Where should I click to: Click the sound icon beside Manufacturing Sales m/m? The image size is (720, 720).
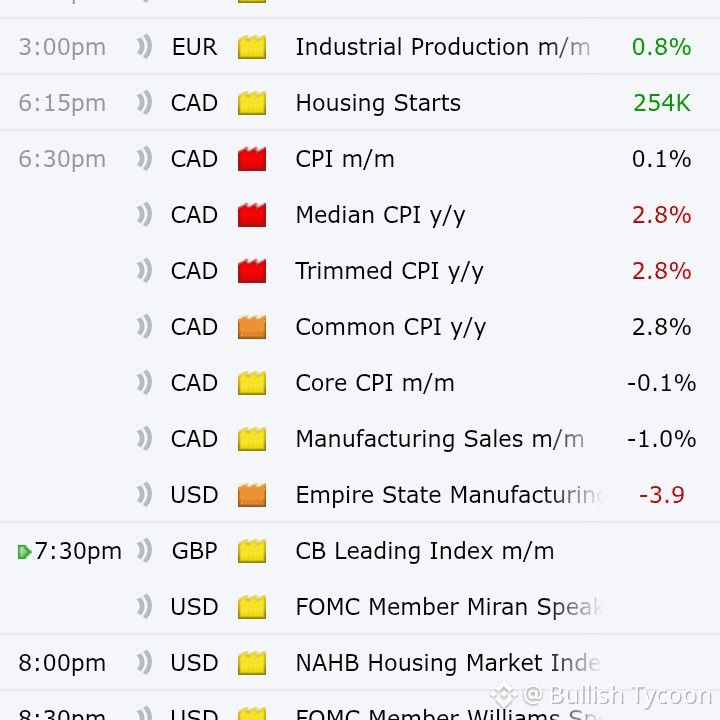tap(145, 439)
